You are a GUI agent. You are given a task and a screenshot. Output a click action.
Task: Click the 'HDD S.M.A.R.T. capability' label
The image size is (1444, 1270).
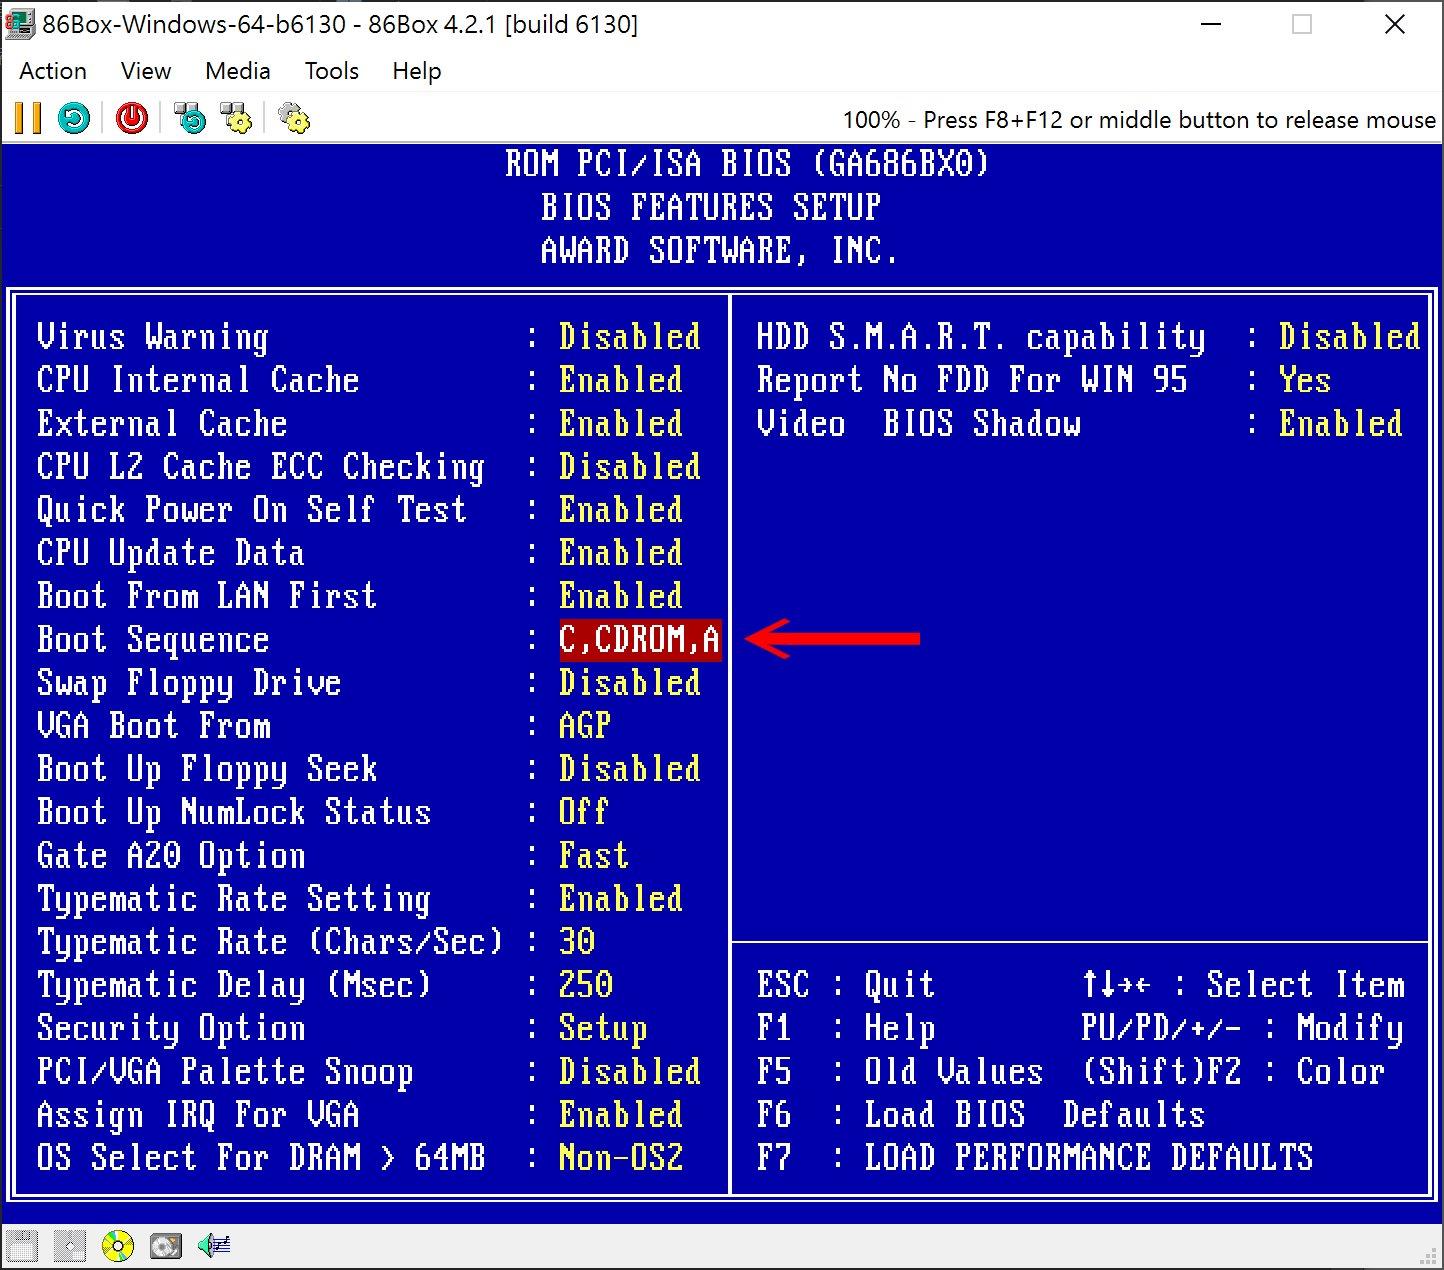pos(981,337)
